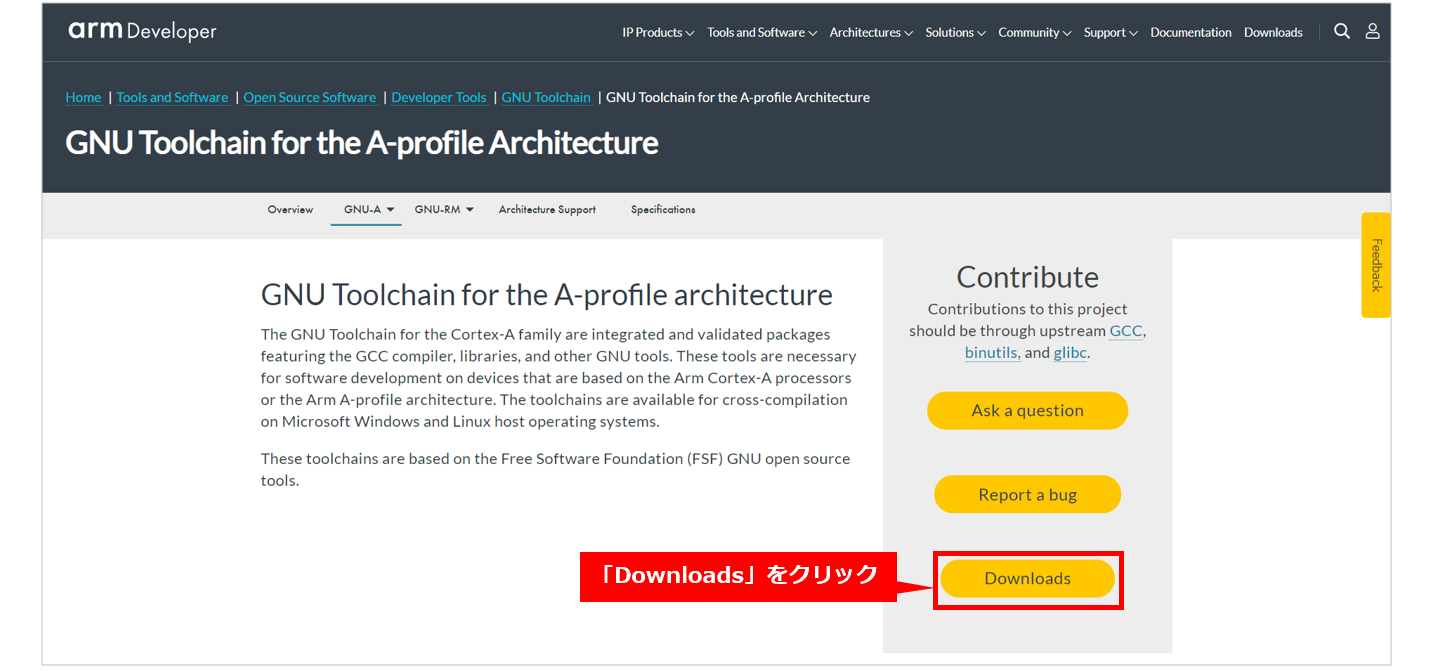This screenshot has width=1431, height=671.
Task: Expand the Community menu
Action: pos(1034,33)
